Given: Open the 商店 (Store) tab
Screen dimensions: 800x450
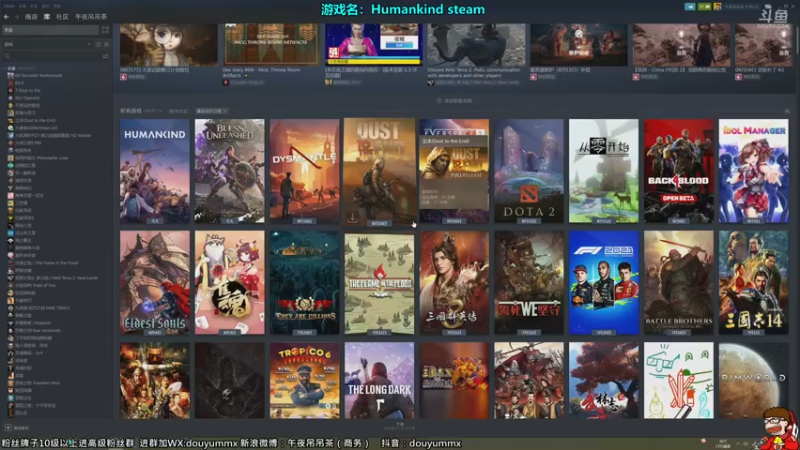Looking at the screenshot, I should click(x=31, y=17).
